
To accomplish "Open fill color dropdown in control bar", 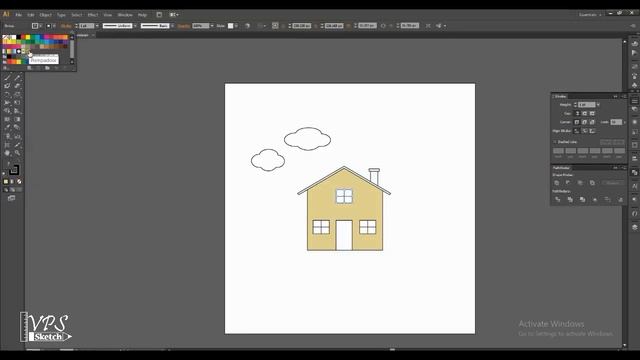I will tap(40, 26).
